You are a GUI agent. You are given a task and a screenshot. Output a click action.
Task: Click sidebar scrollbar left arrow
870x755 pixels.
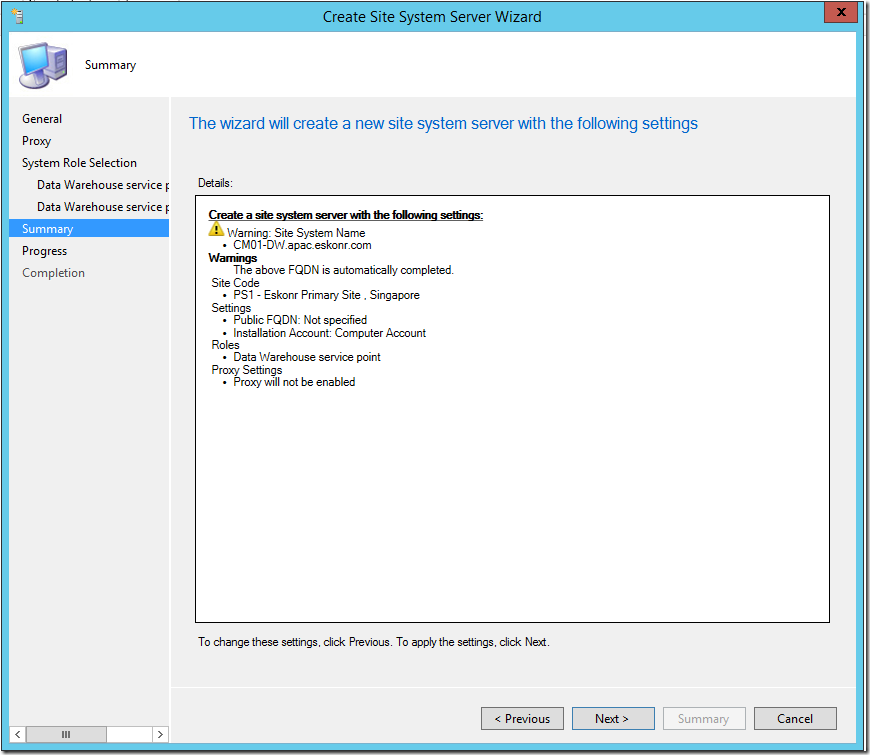click(x=18, y=734)
